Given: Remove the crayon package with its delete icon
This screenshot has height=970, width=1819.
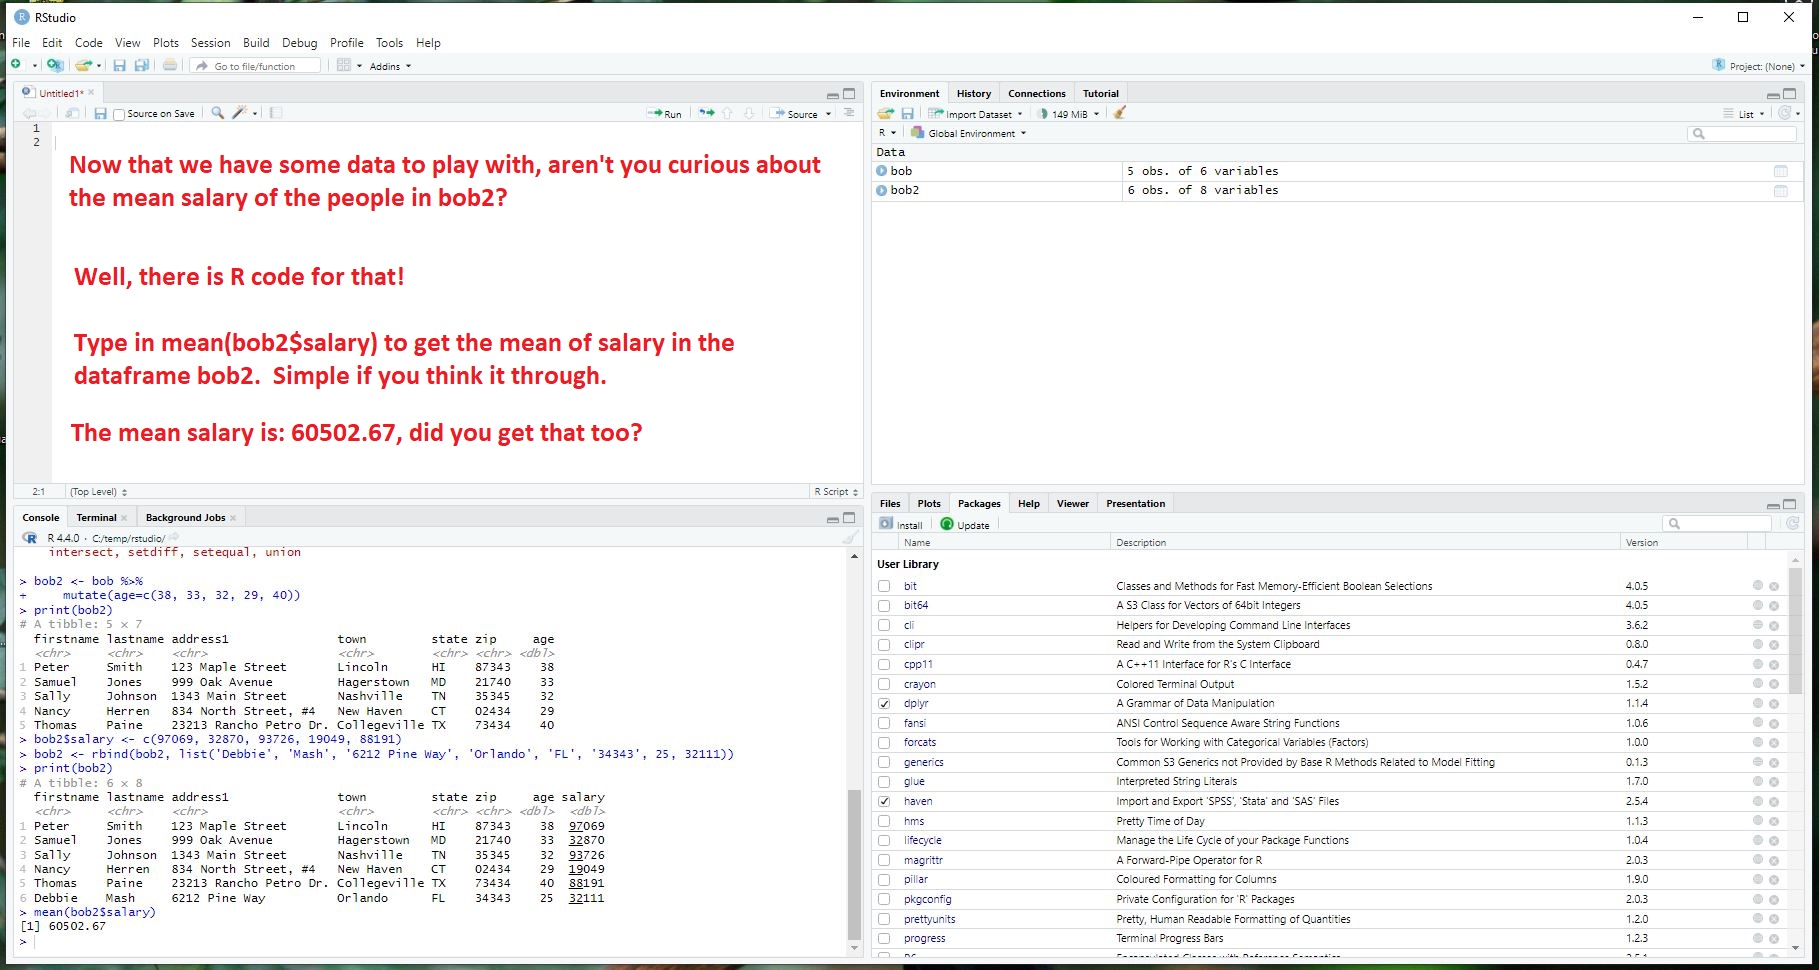Looking at the screenshot, I should tap(1774, 685).
